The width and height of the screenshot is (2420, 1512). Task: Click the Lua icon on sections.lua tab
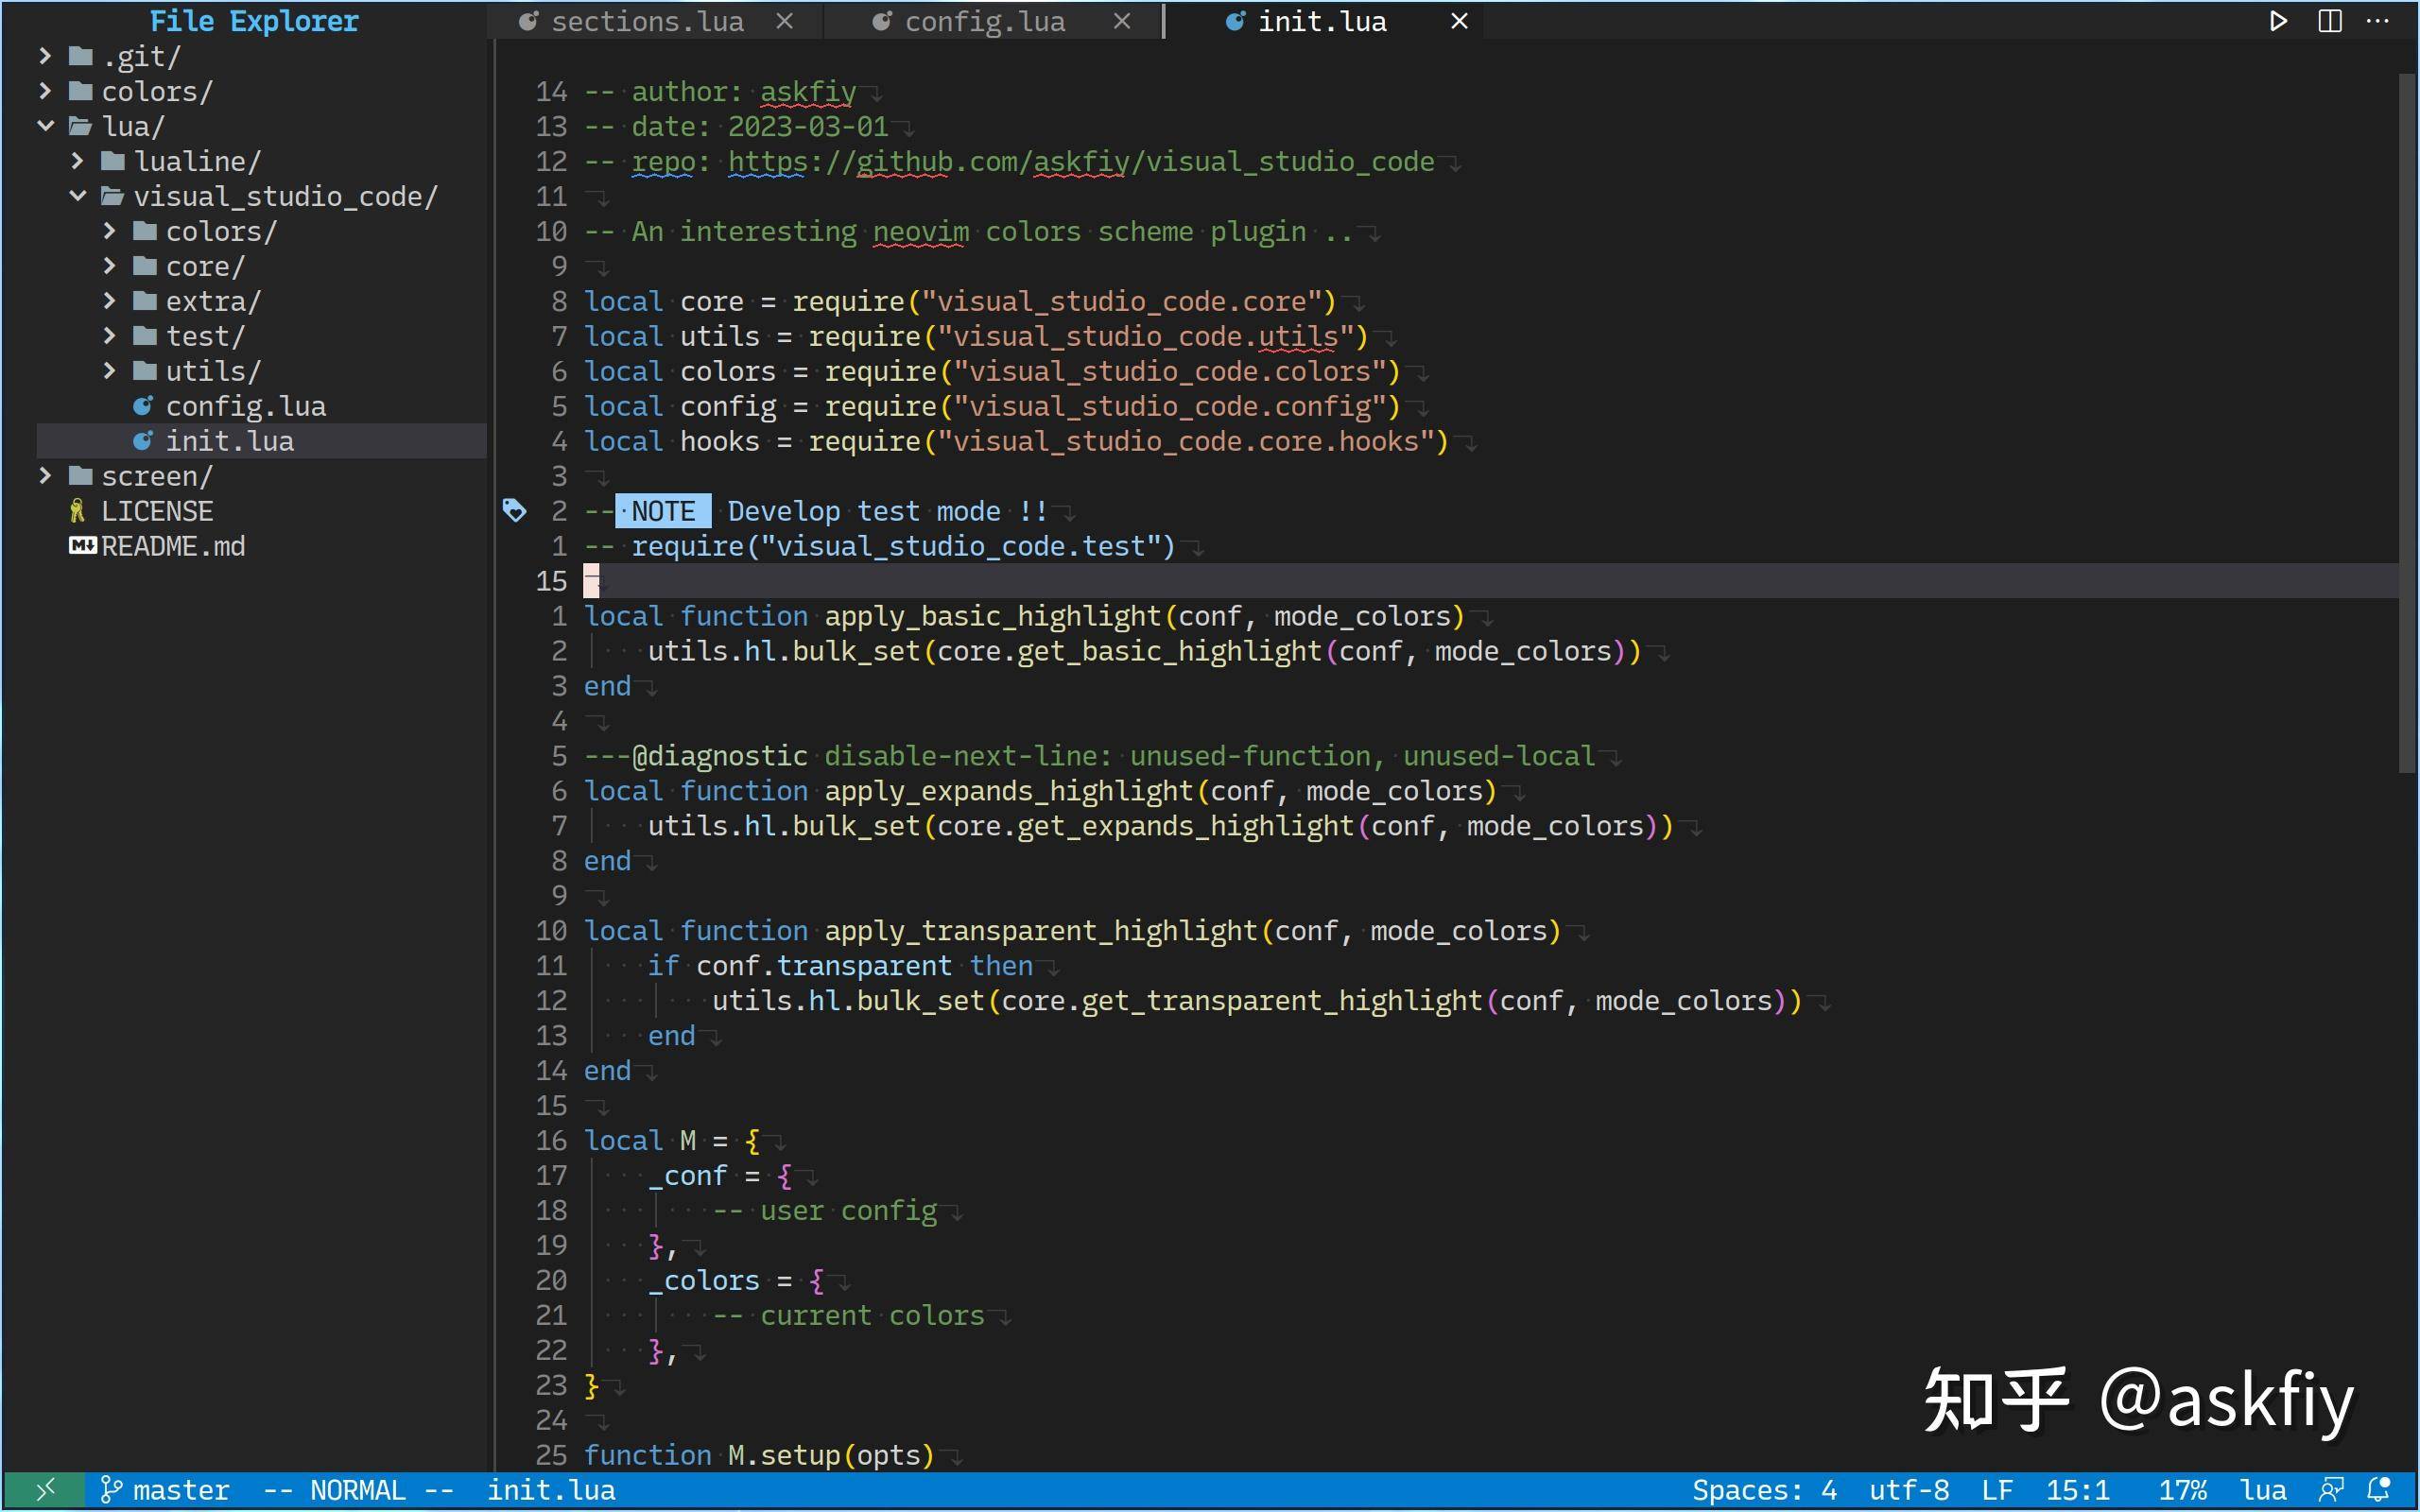[528, 21]
